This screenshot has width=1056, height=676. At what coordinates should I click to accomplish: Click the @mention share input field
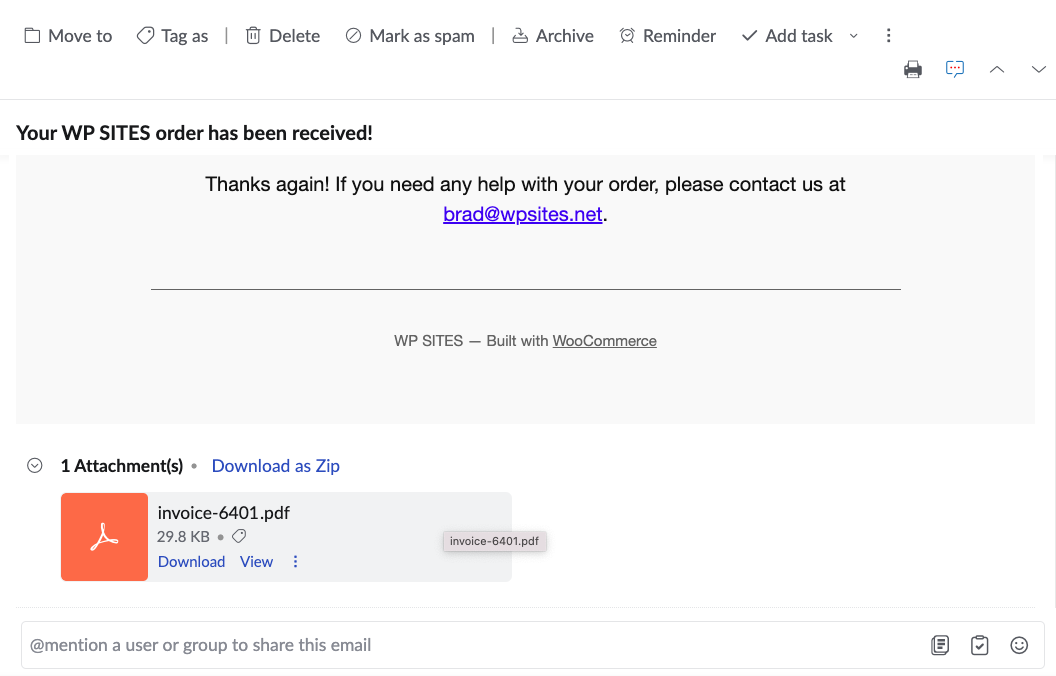[470, 645]
